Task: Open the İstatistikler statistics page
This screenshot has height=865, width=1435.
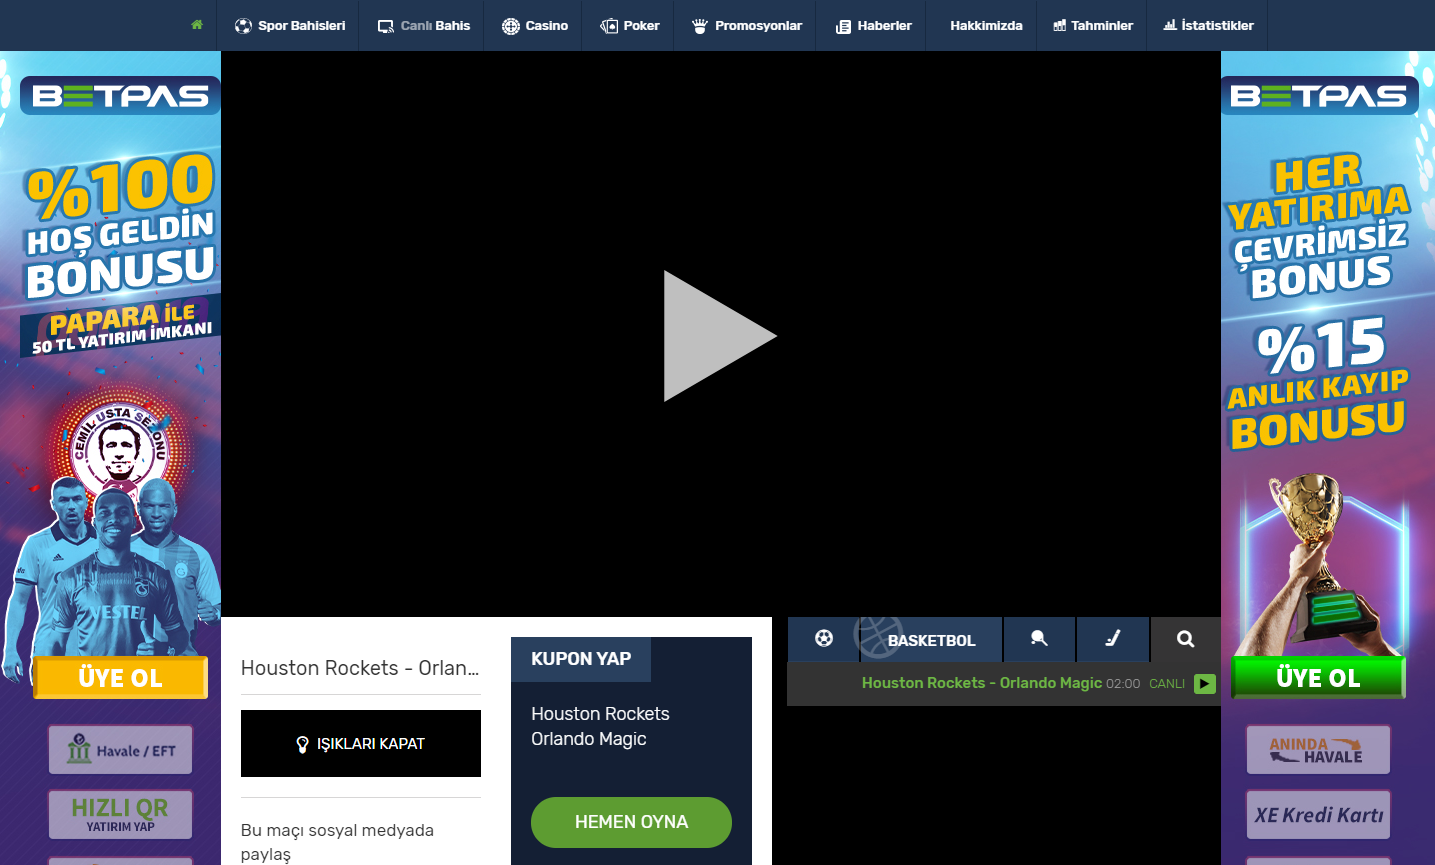Action: click(x=1208, y=26)
